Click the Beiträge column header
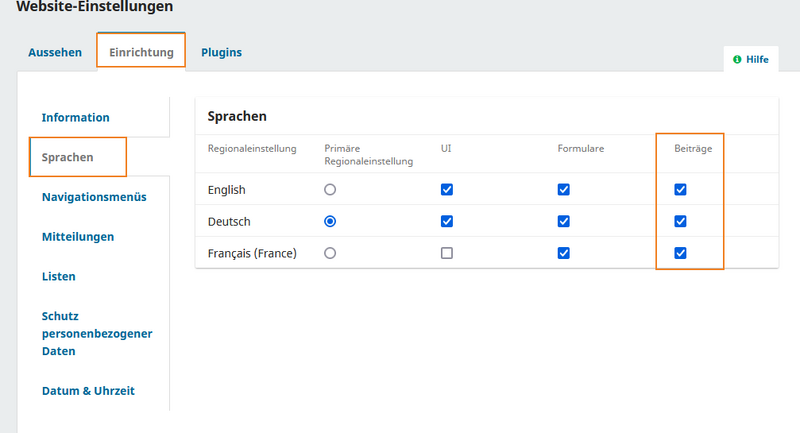 coord(693,148)
